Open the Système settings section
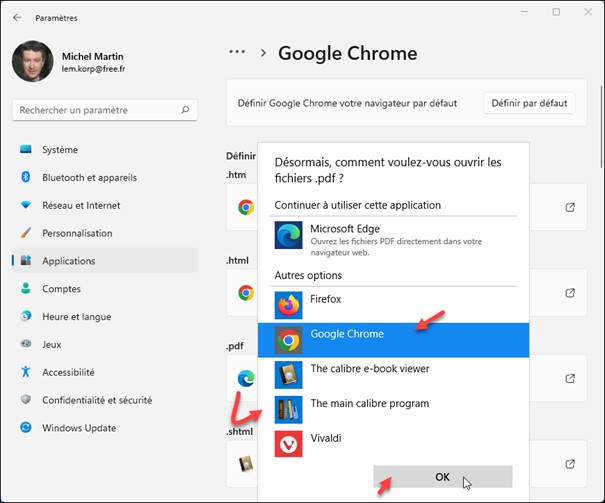The width and height of the screenshot is (605, 503). point(60,150)
